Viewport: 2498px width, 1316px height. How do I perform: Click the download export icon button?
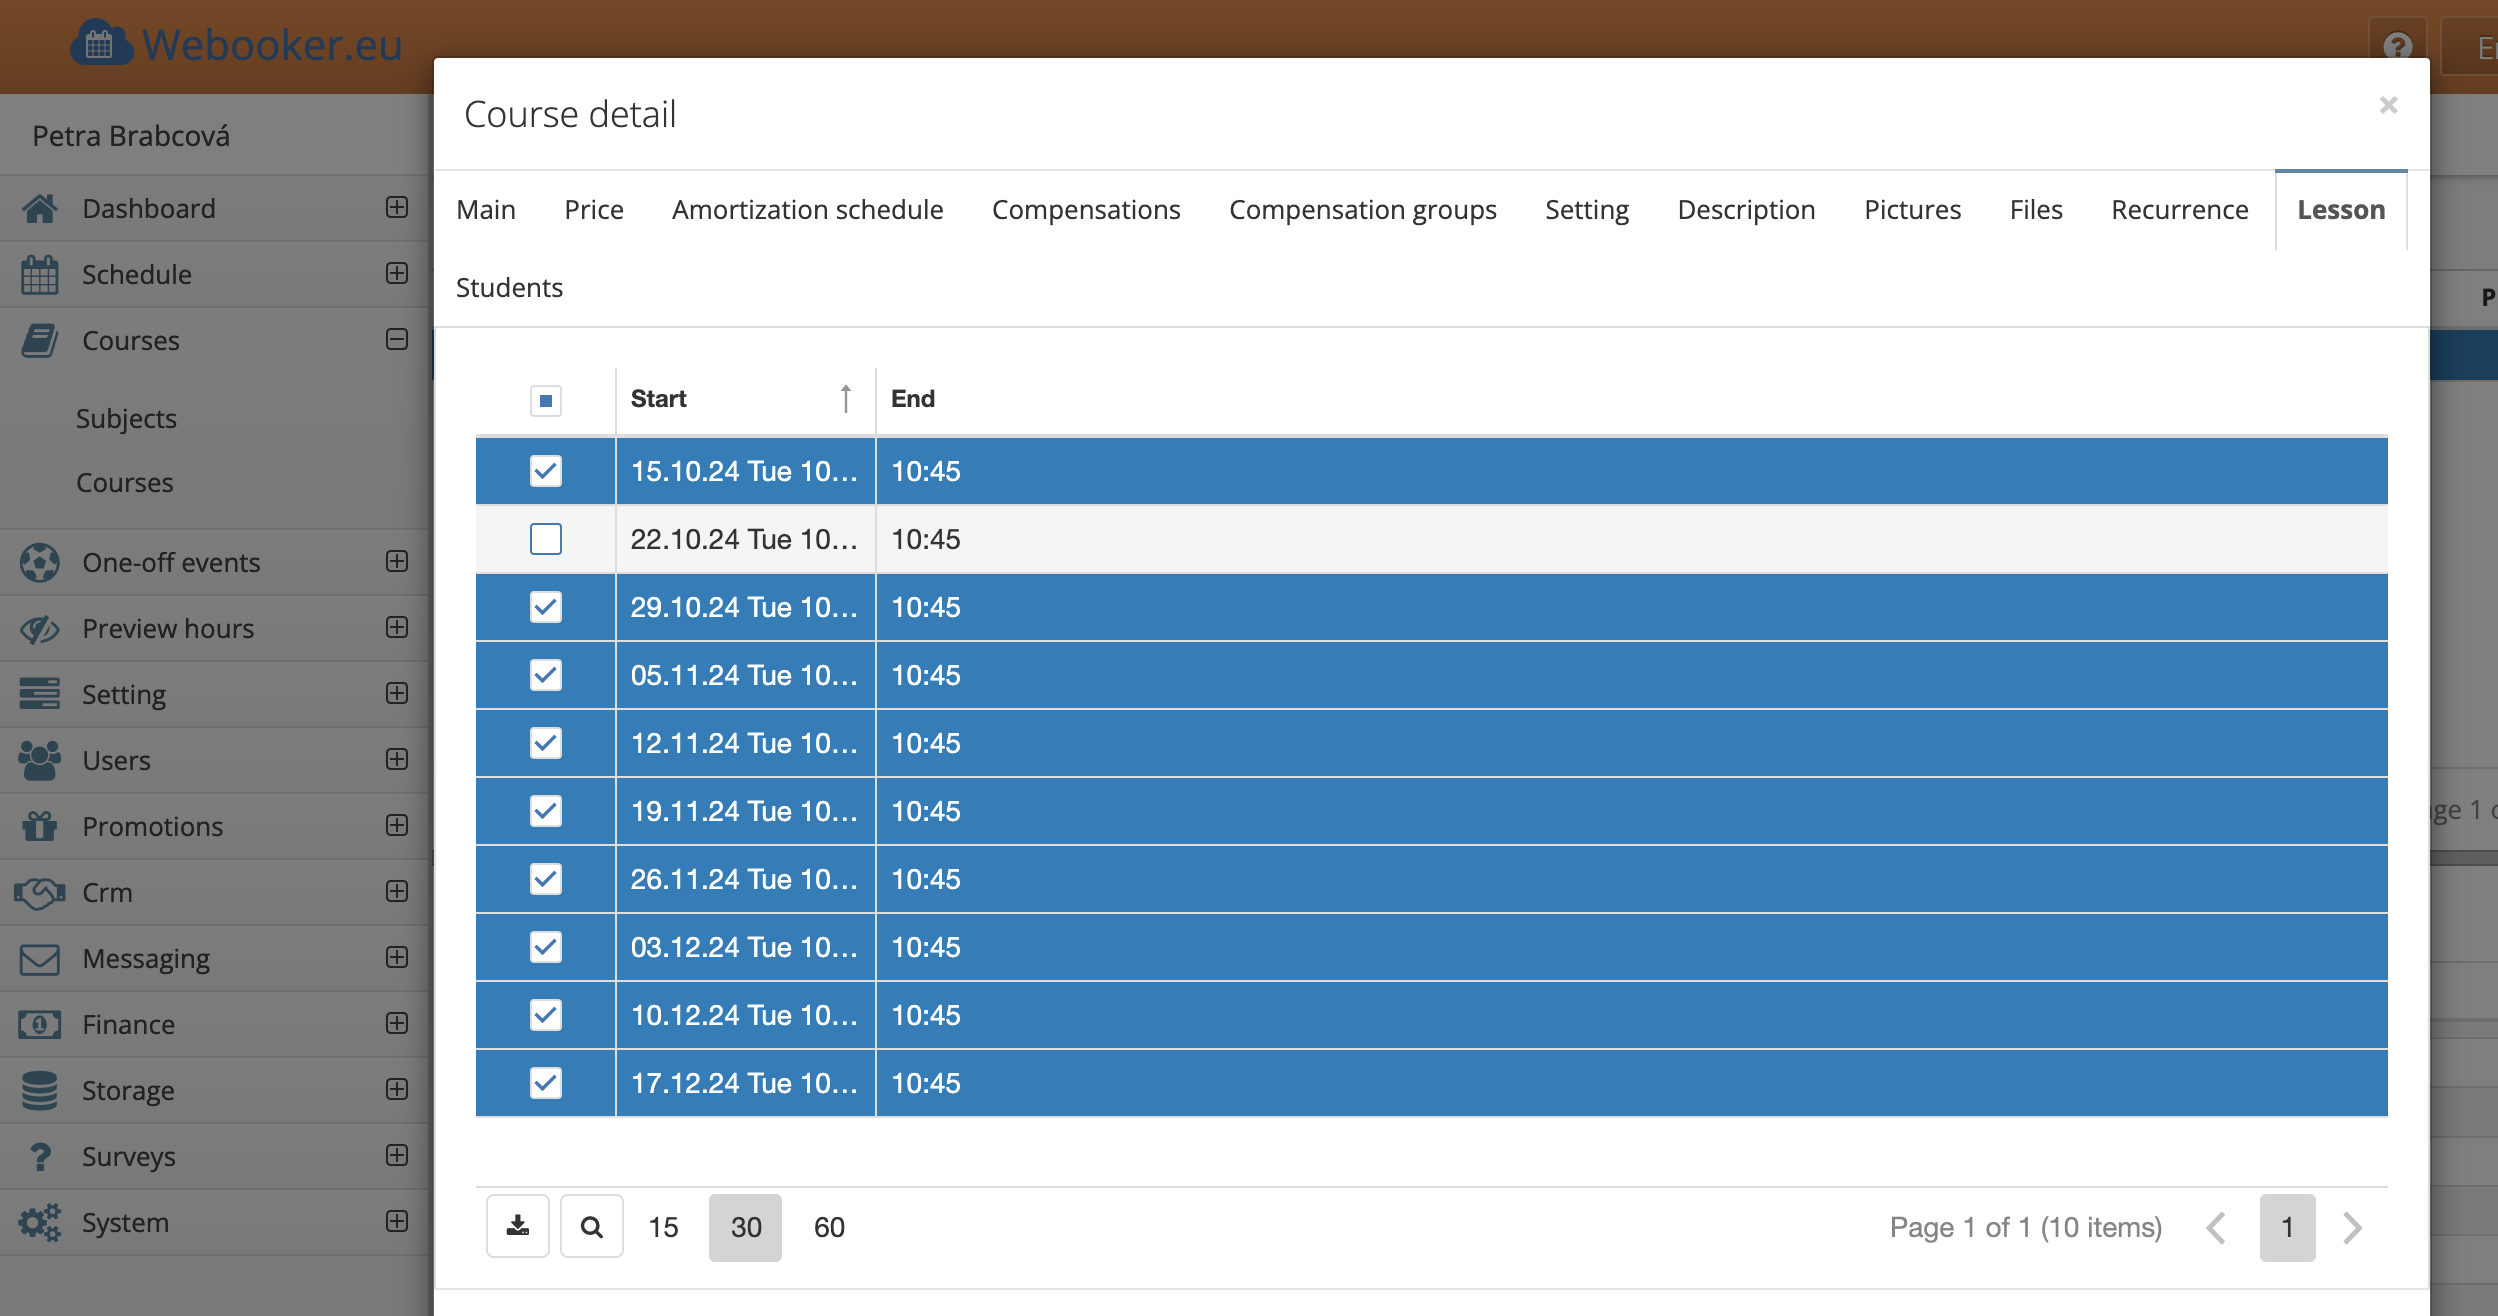tap(517, 1226)
